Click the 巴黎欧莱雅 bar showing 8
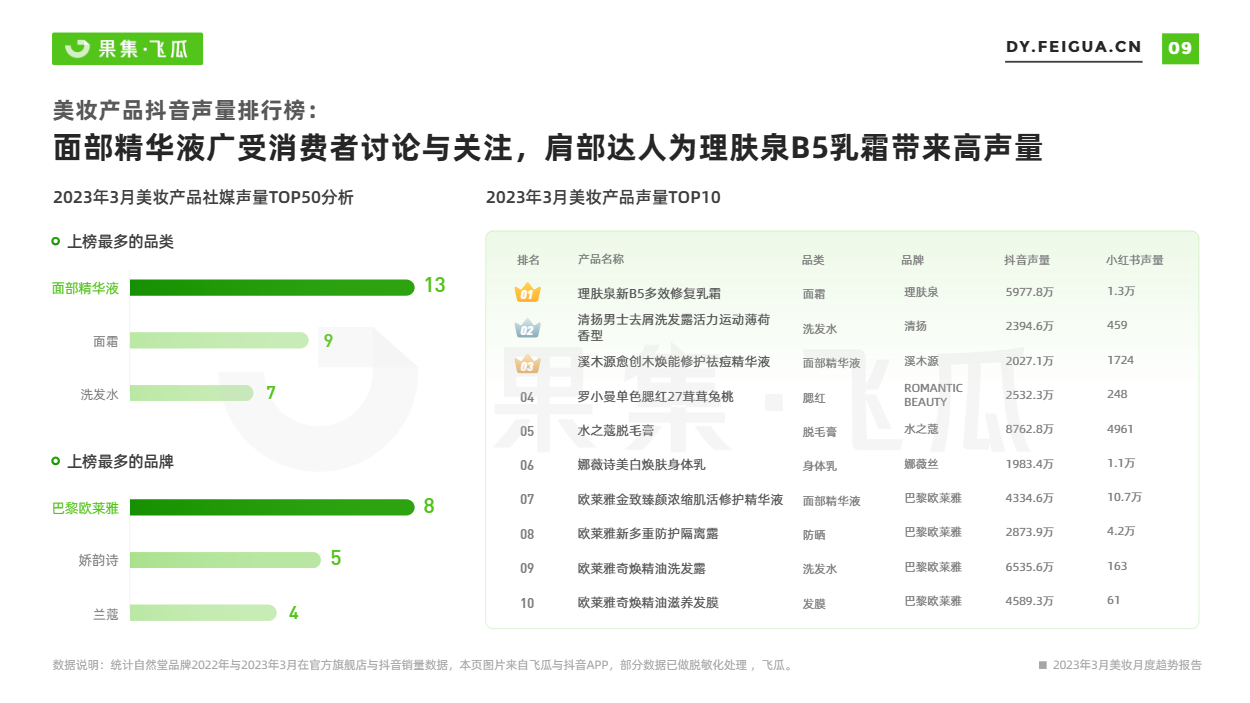The height and width of the screenshot is (703, 1250). pyautogui.click(x=272, y=507)
